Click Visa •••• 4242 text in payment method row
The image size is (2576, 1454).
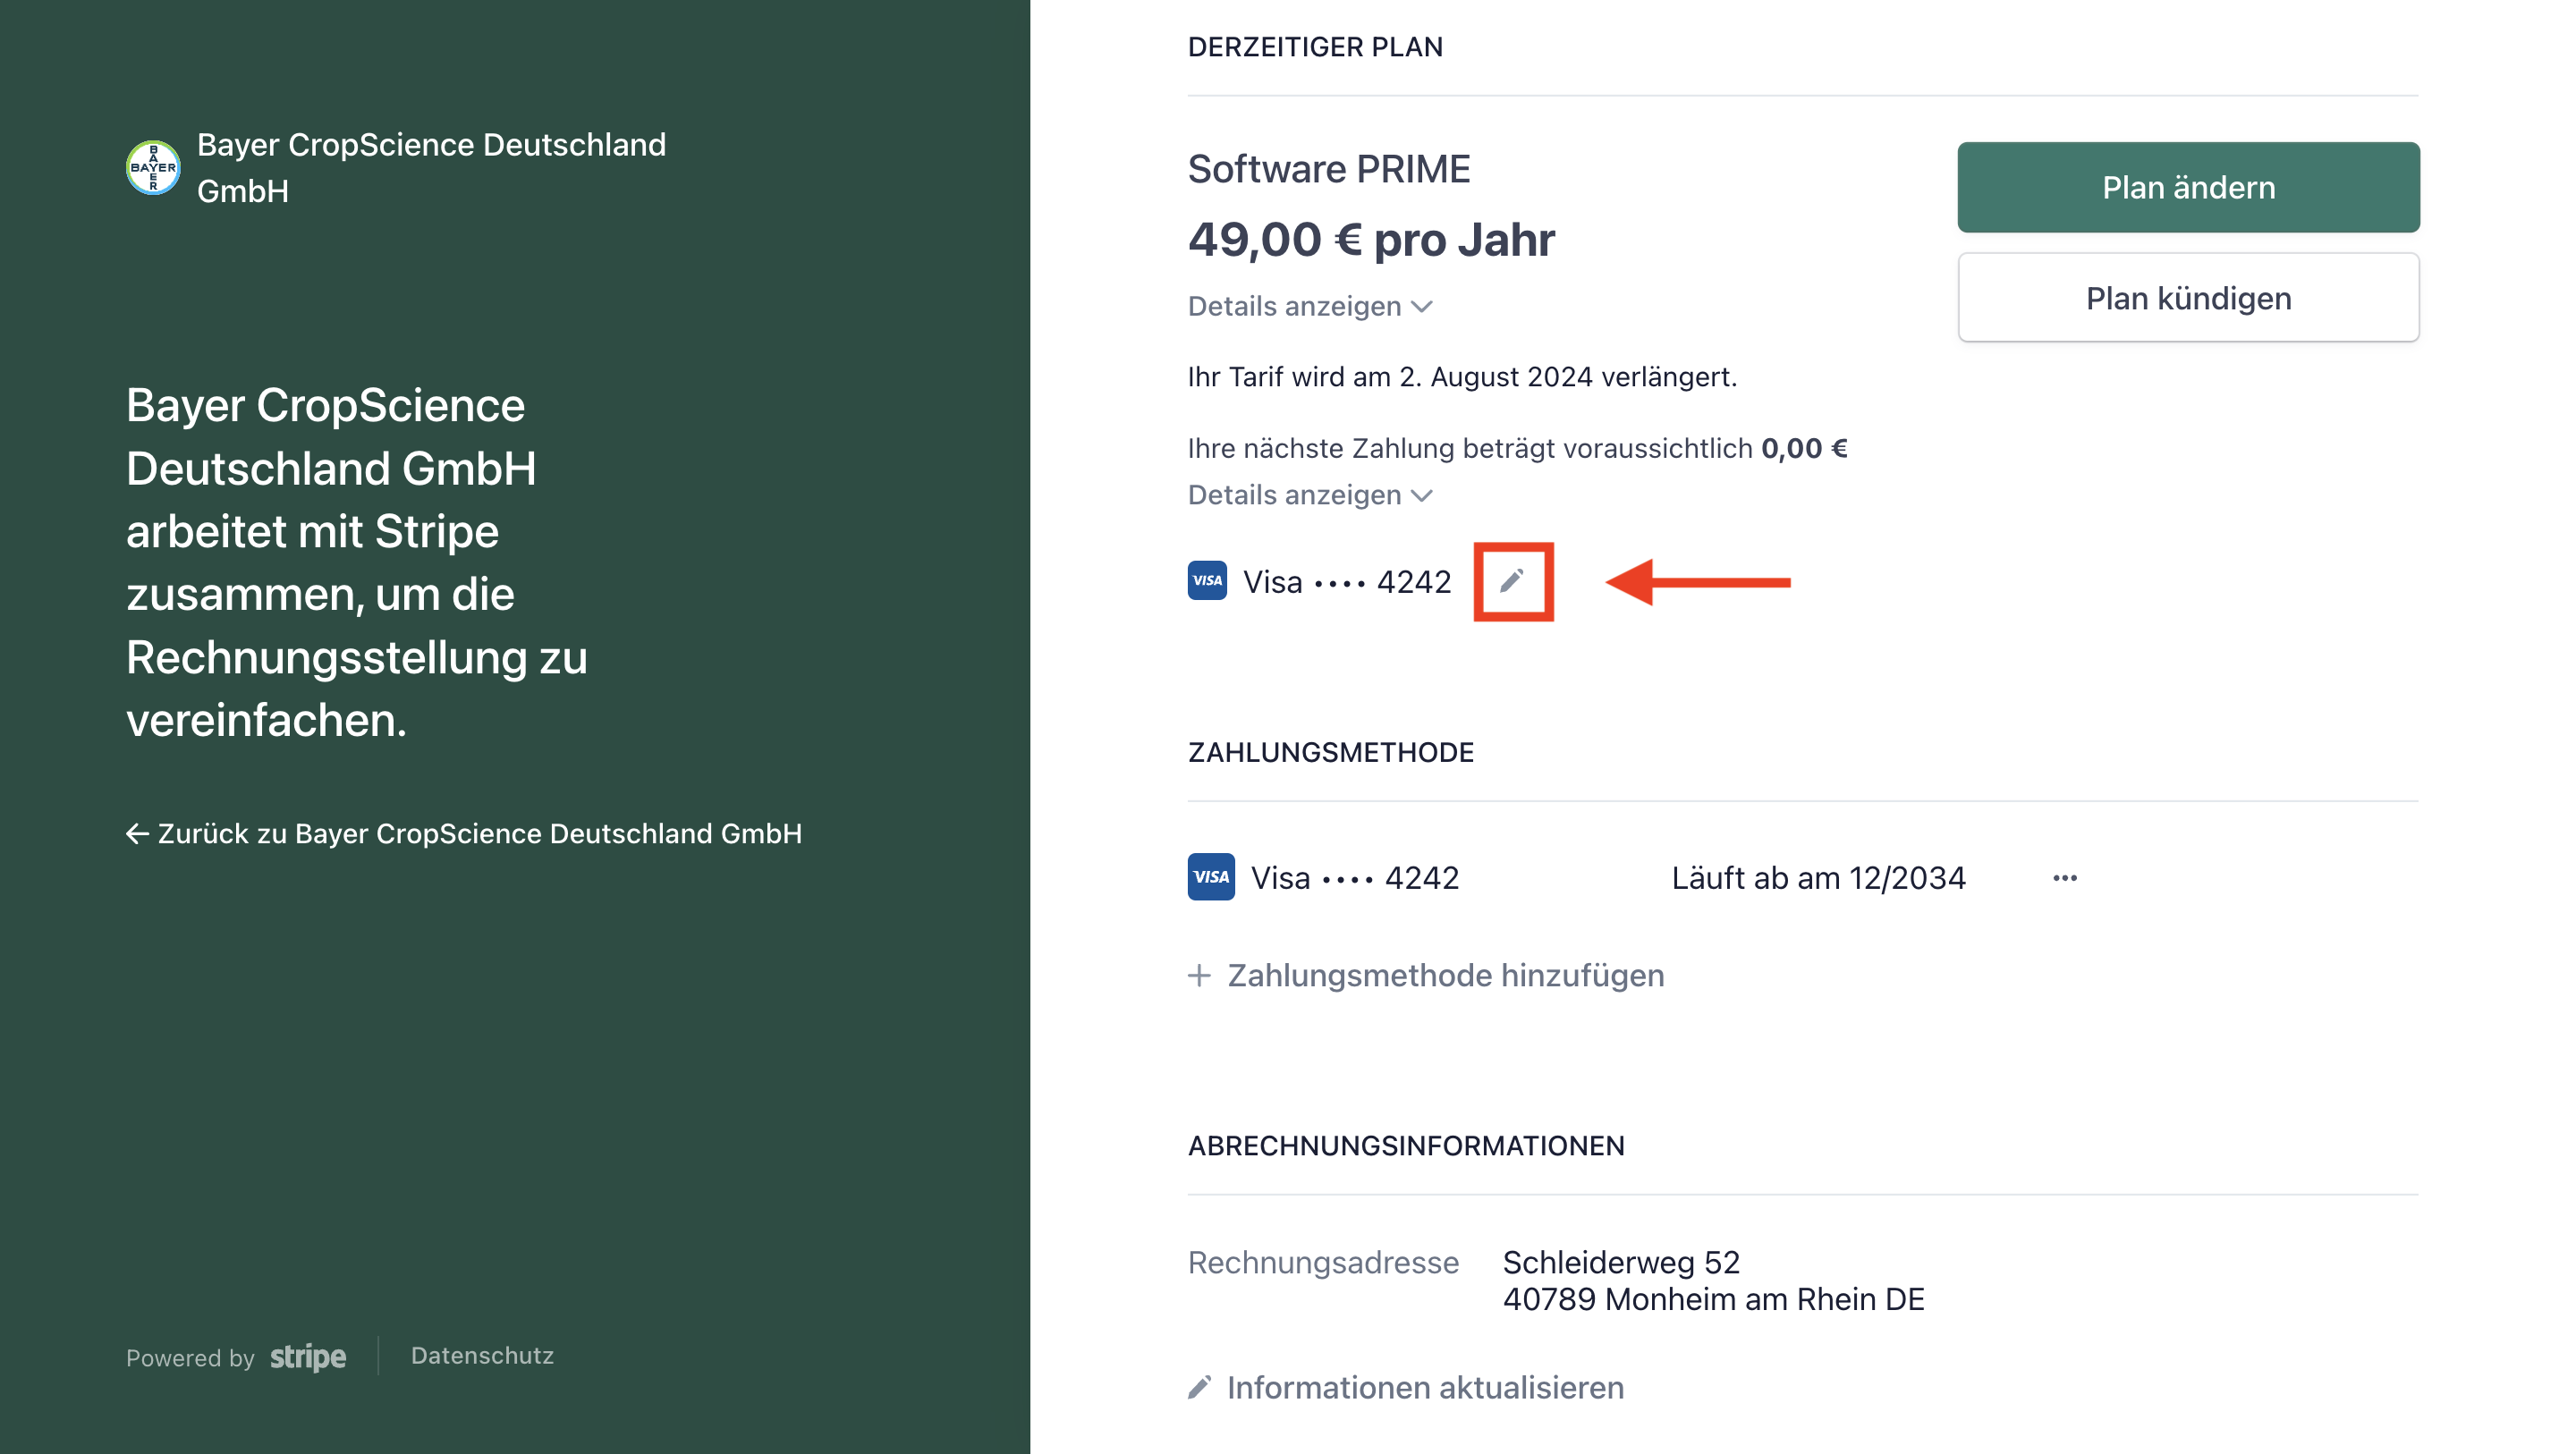pyautogui.click(x=1355, y=878)
